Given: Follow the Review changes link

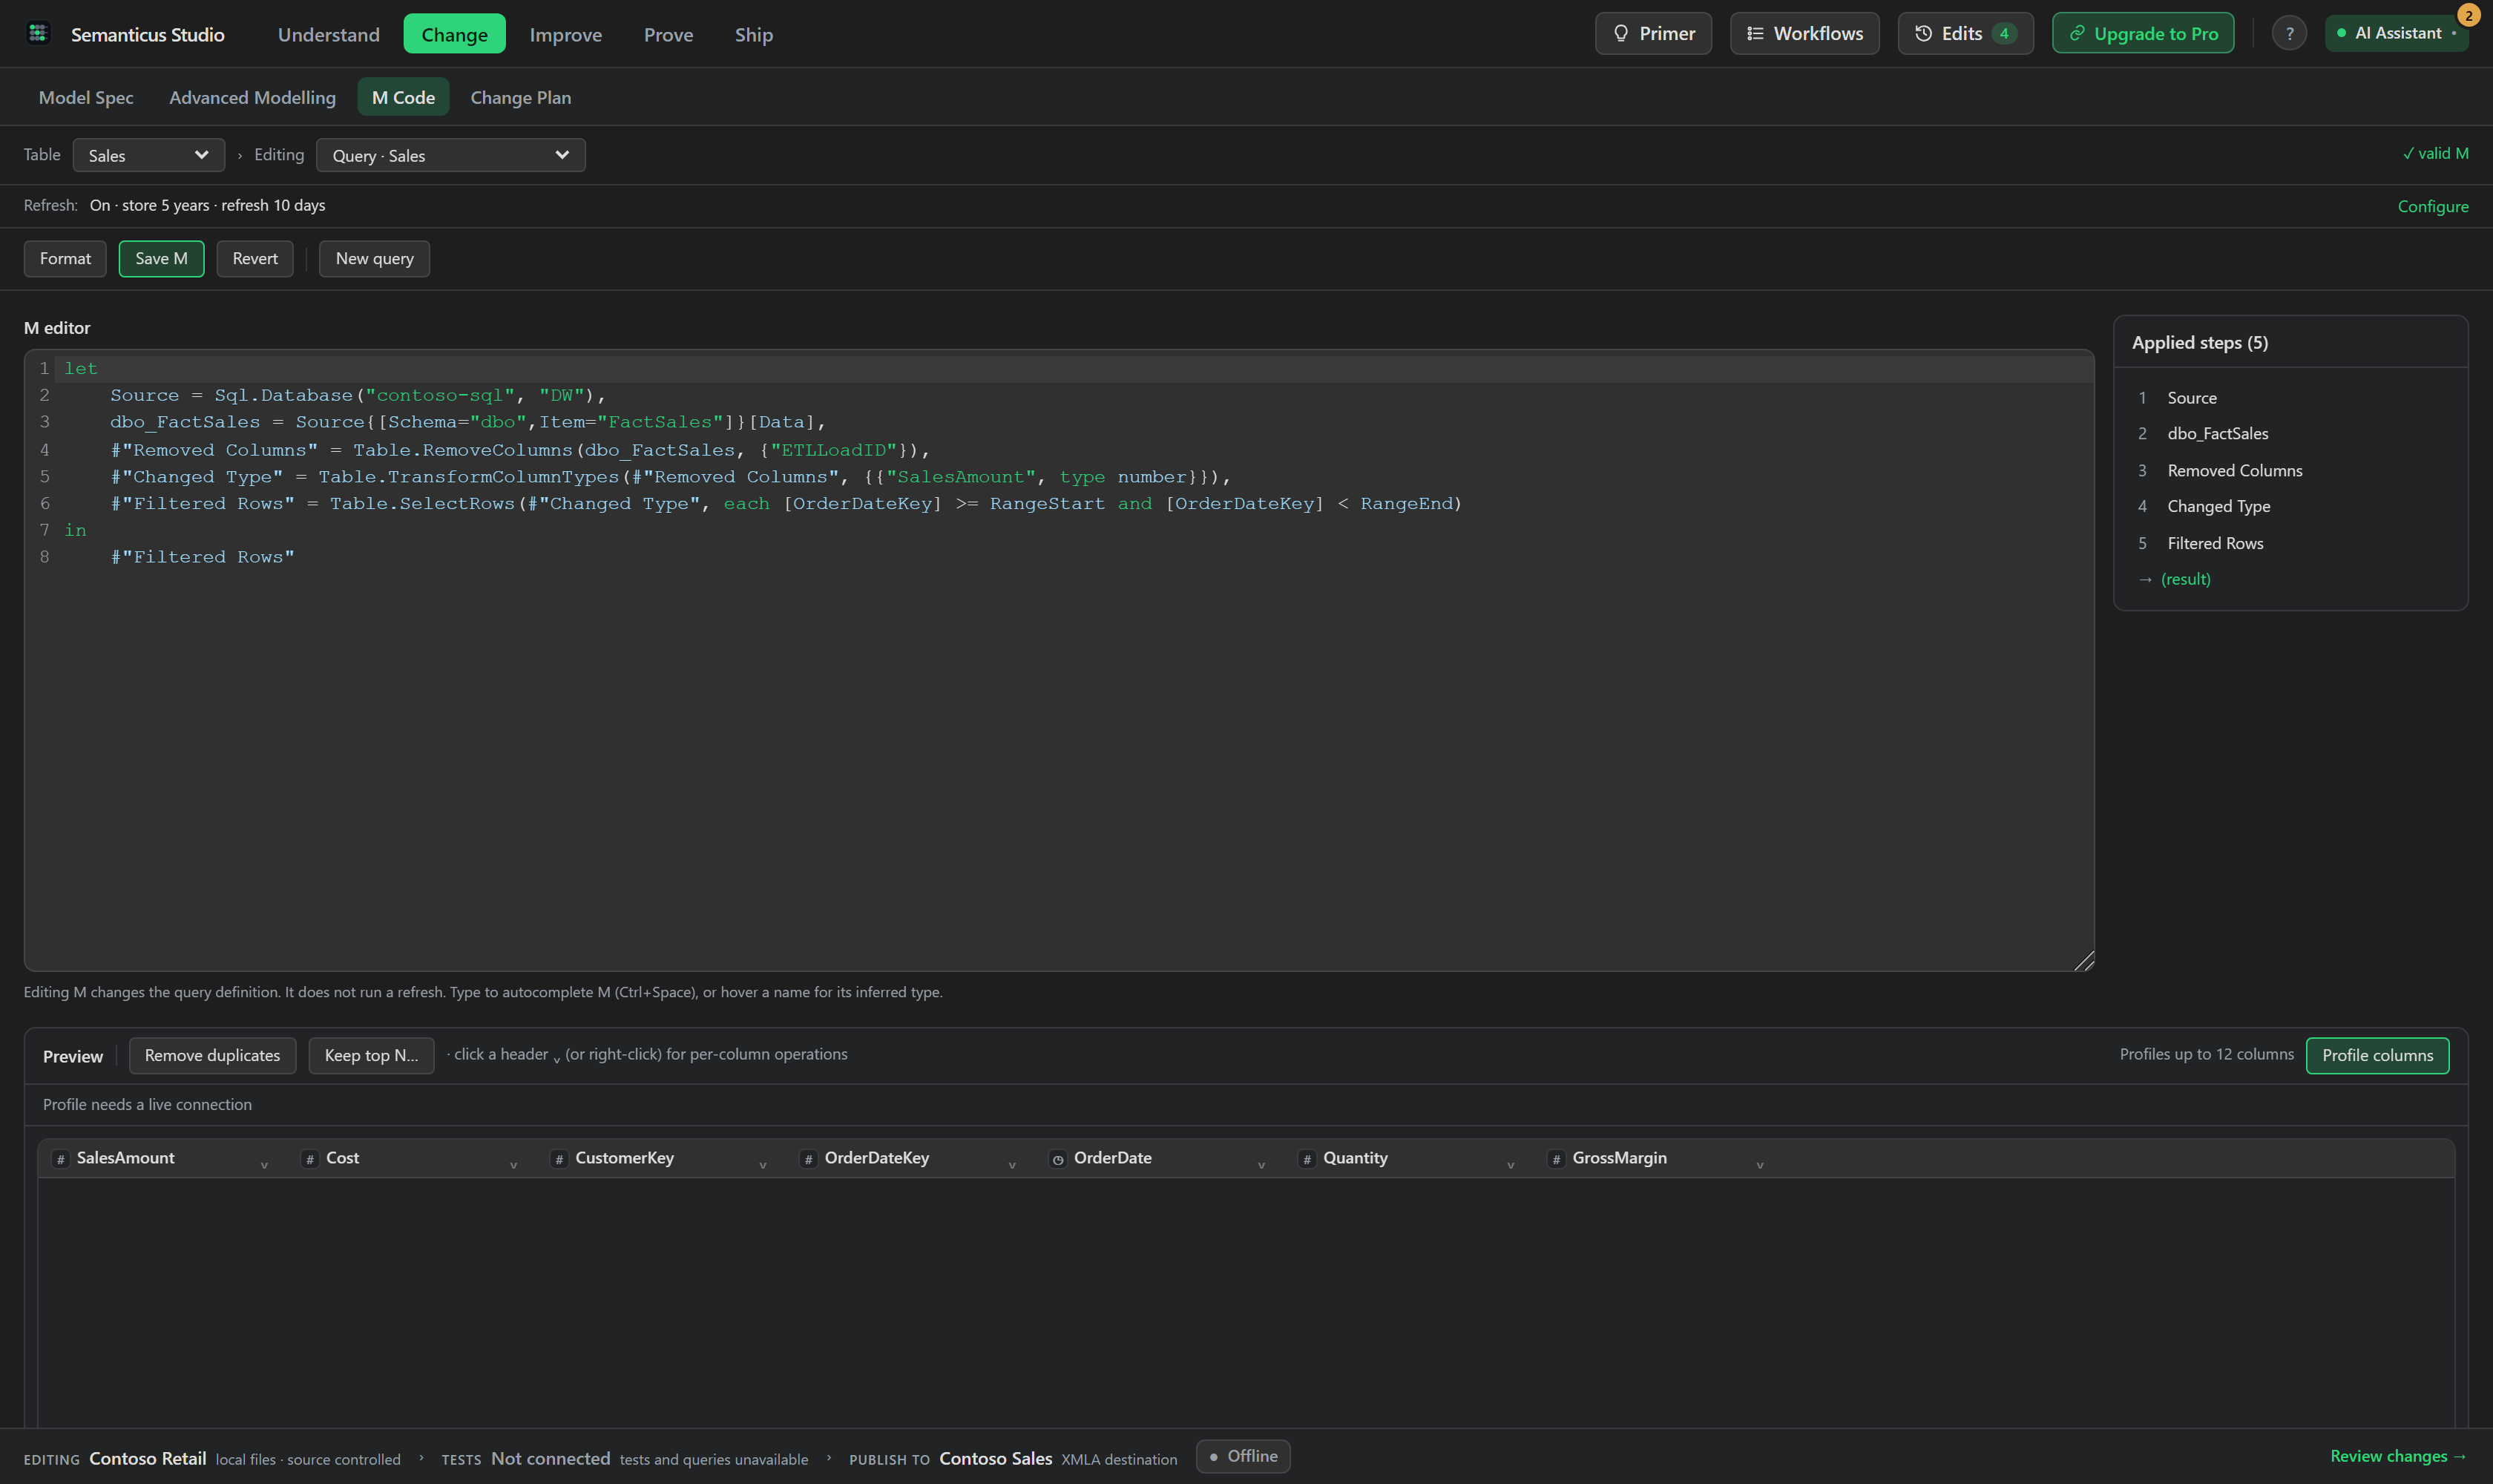Looking at the screenshot, I should point(2398,1456).
